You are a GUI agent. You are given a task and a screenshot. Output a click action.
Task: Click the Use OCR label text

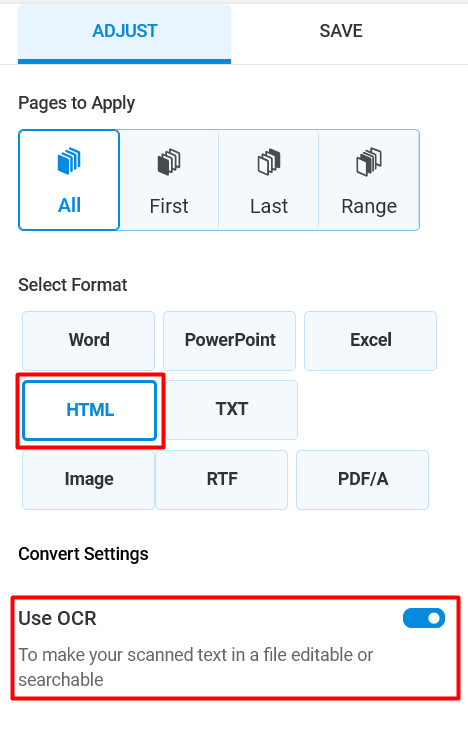click(58, 618)
